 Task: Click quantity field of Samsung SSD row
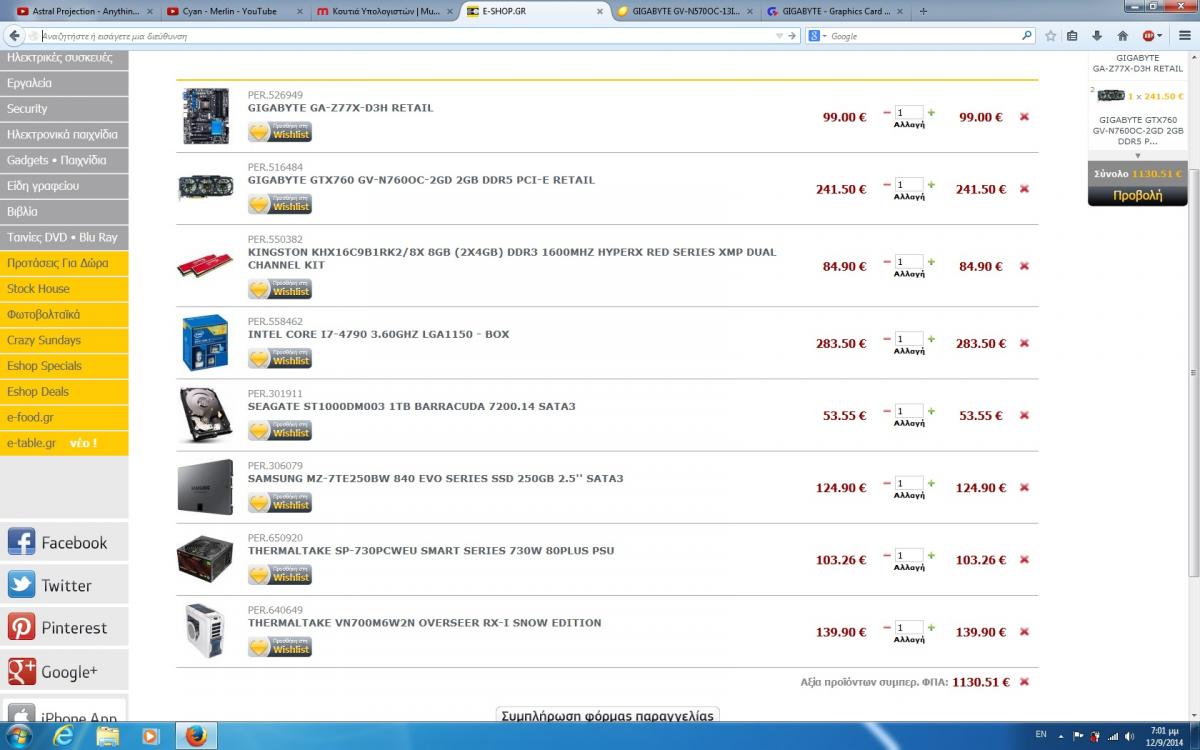(909, 484)
